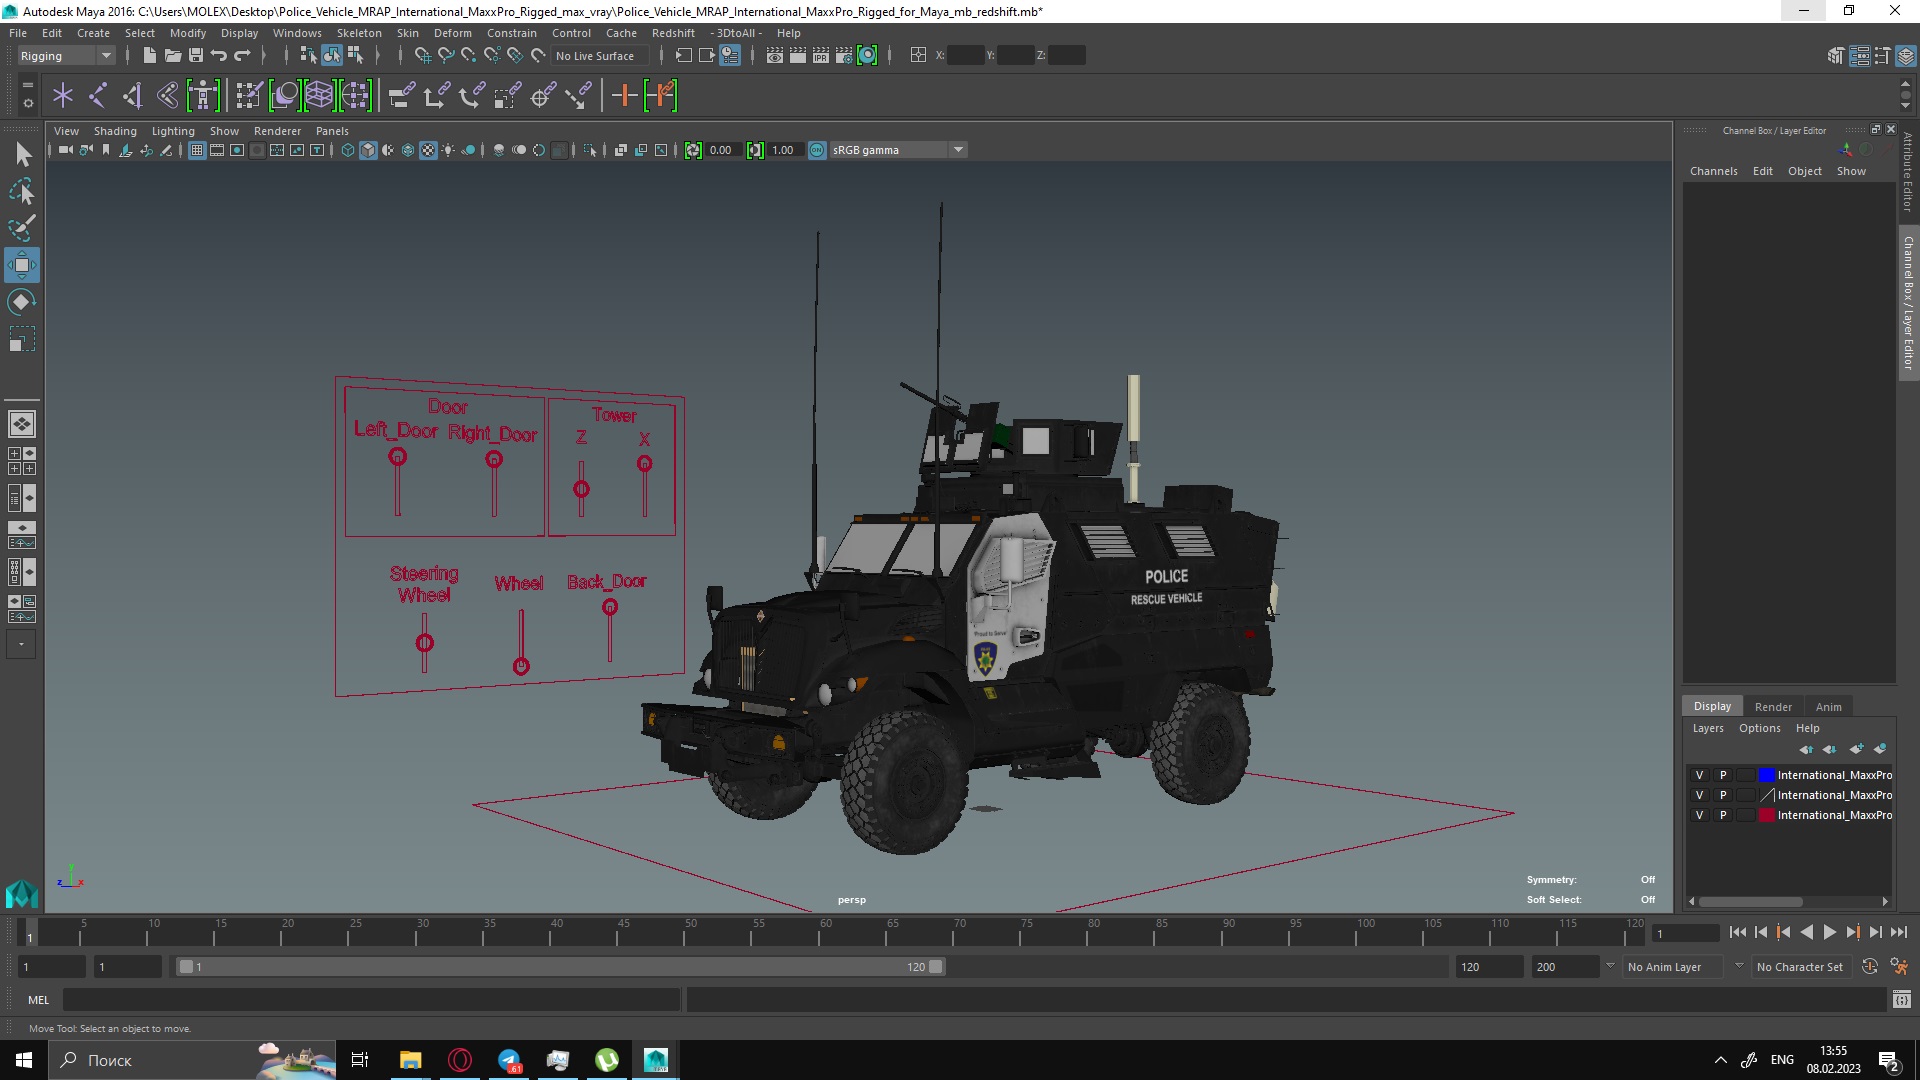The image size is (1920, 1080).
Task: Expand the Rigging menu set dropdown
Action: (66, 56)
